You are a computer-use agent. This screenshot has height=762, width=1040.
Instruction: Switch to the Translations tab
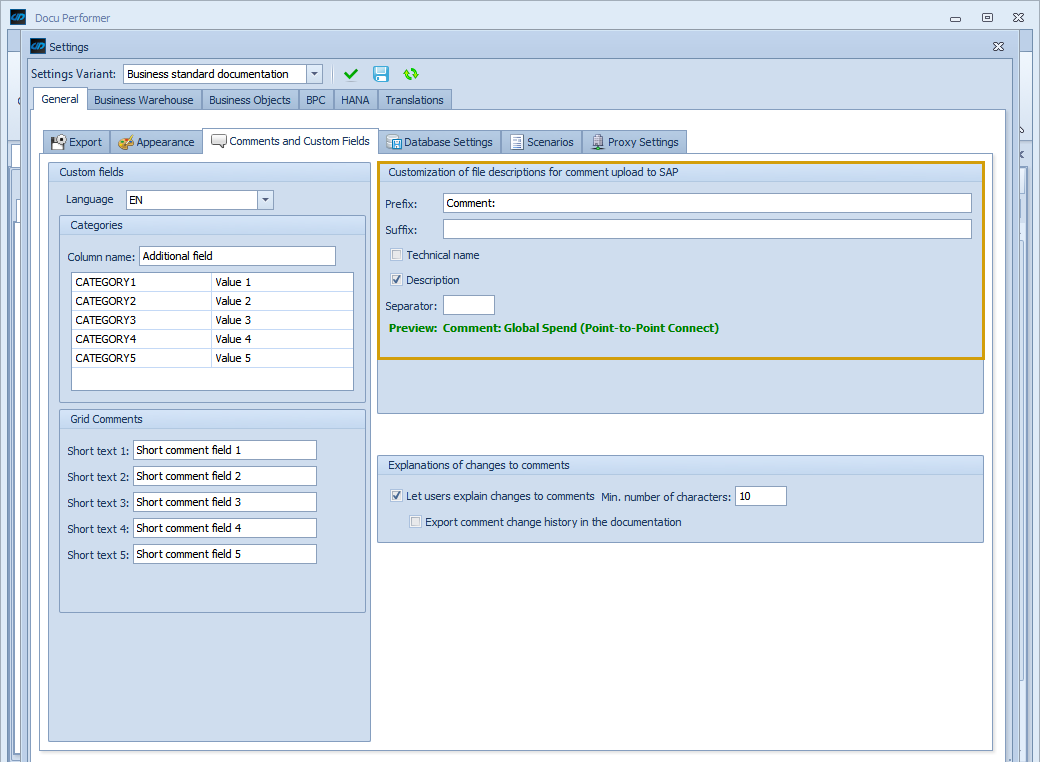(x=414, y=100)
